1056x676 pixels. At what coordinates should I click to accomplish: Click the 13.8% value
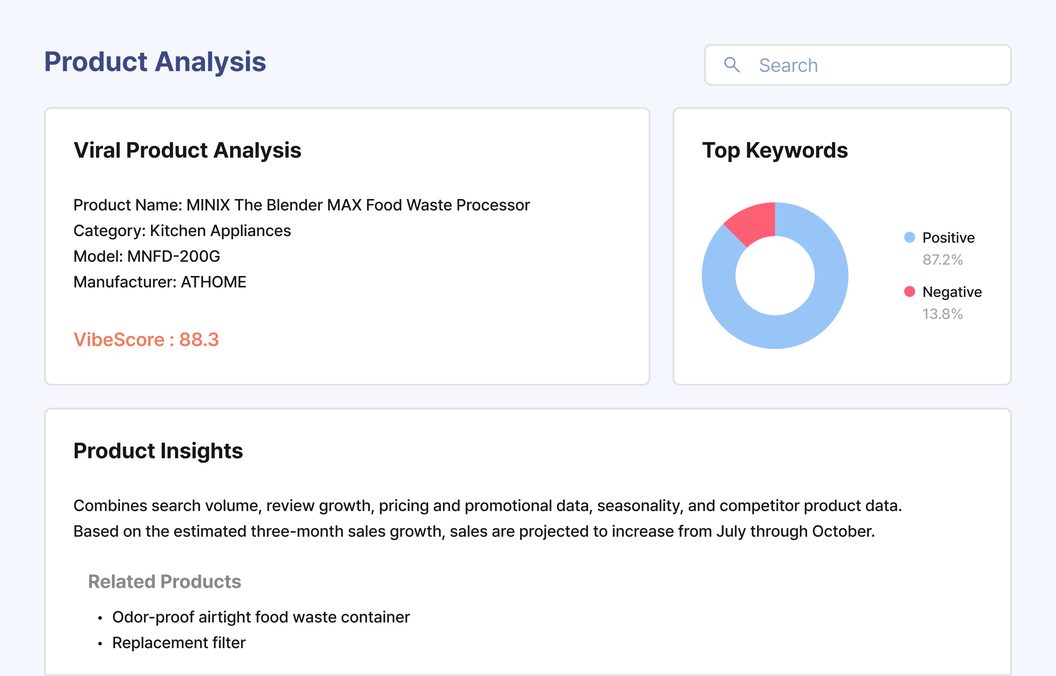[x=942, y=314]
